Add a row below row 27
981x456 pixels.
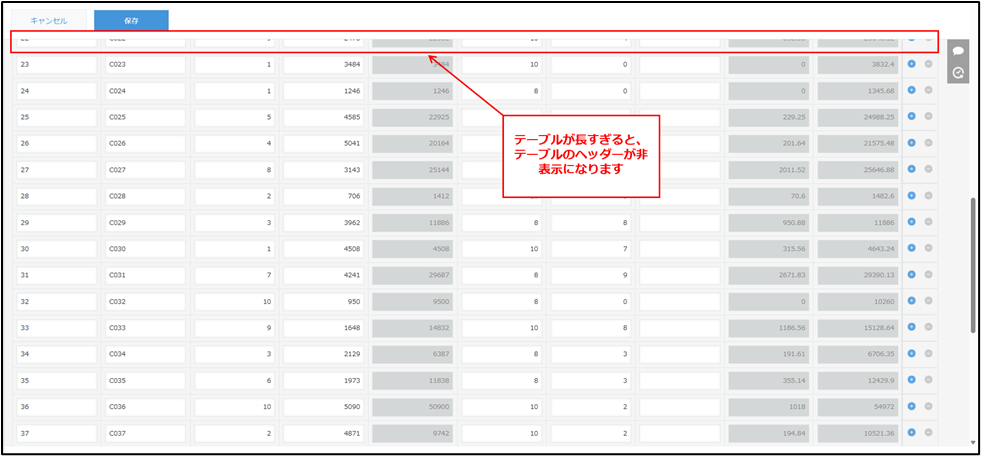click(911, 169)
